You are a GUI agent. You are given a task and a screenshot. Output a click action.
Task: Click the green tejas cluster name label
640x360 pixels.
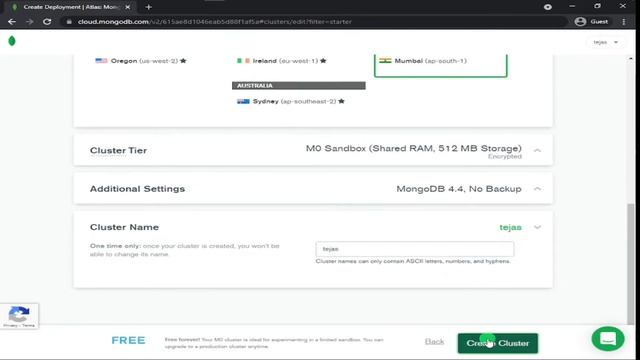(x=510, y=227)
